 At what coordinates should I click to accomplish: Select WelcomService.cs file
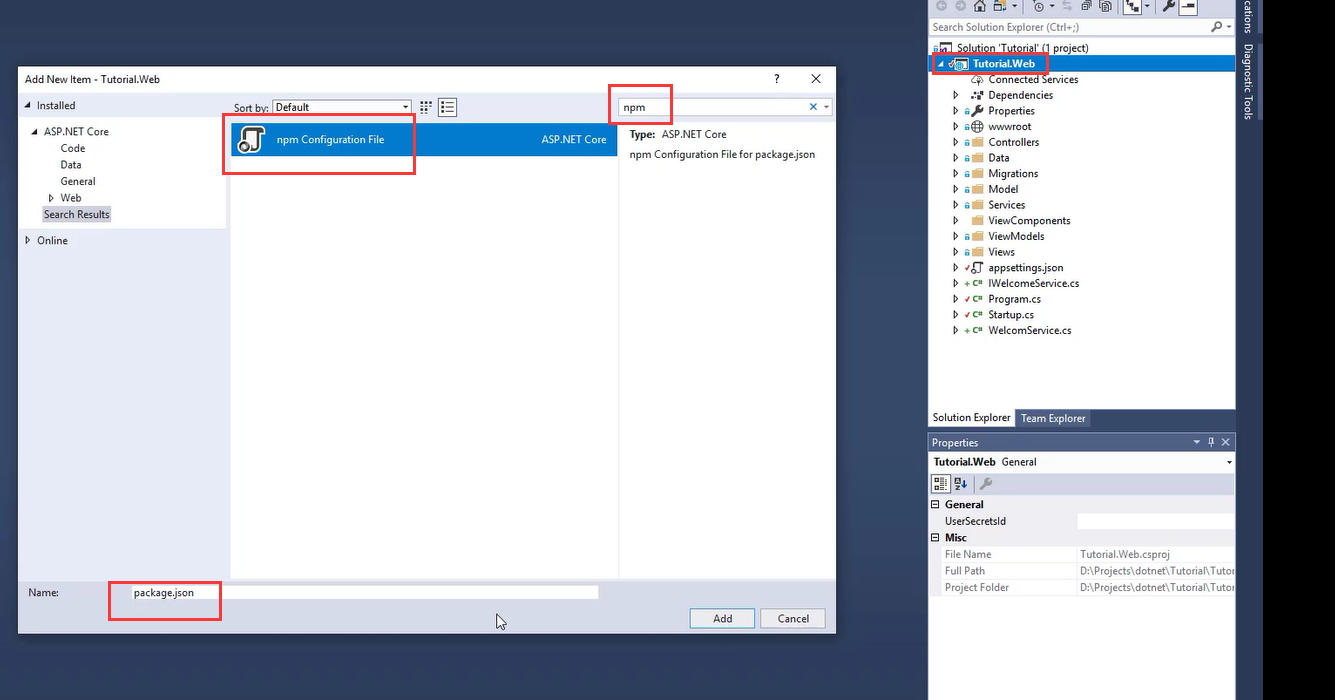[x=1029, y=330]
